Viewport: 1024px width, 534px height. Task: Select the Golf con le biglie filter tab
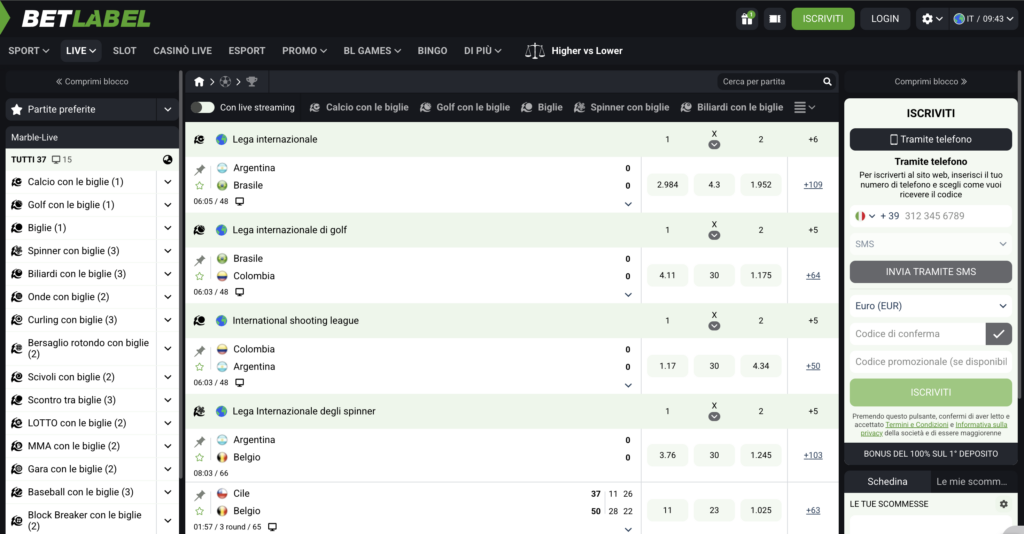[465, 107]
